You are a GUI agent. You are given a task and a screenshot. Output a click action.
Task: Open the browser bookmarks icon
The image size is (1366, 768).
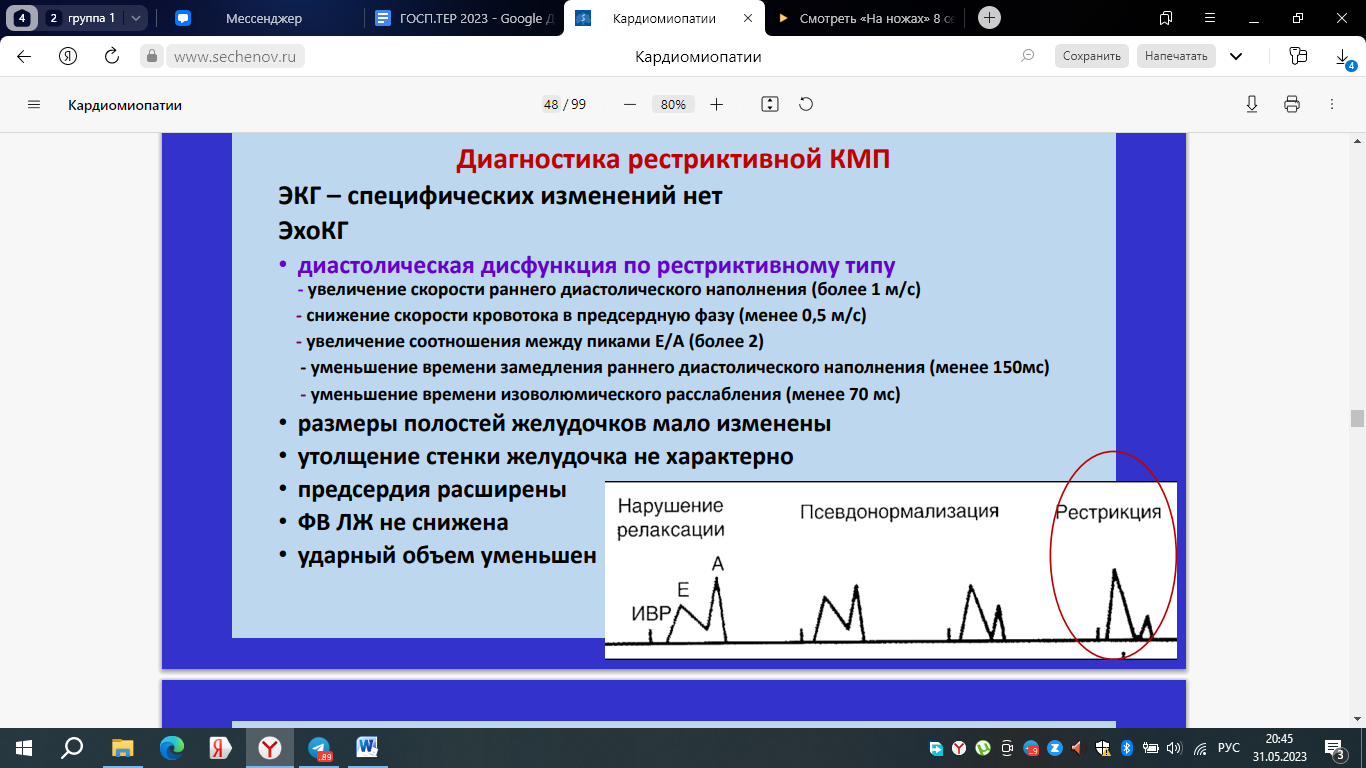(1298, 56)
